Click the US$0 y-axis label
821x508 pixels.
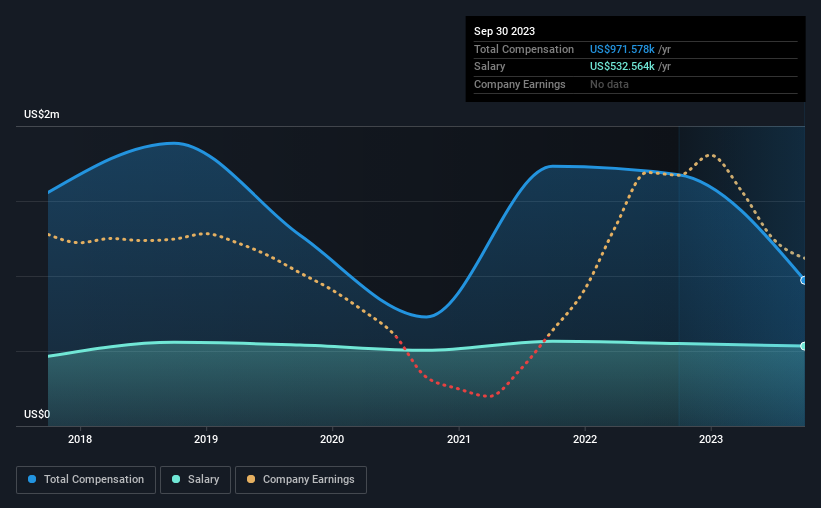coord(37,414)
